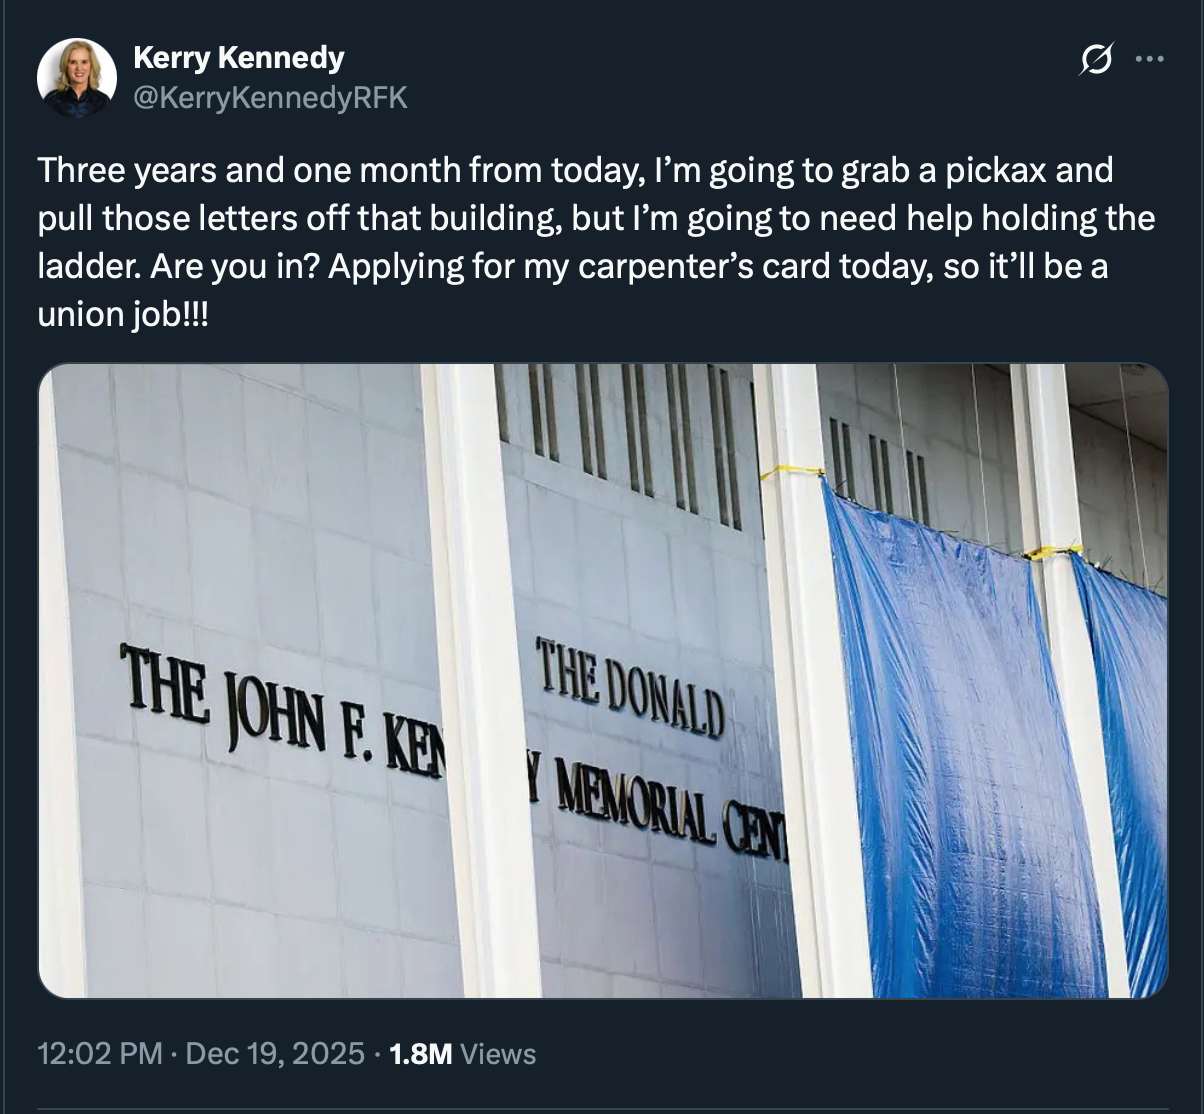Click the tweet's first line about the pickax
The height and width of the screenshot is (1114, 1204).
[x=575, y=170]
